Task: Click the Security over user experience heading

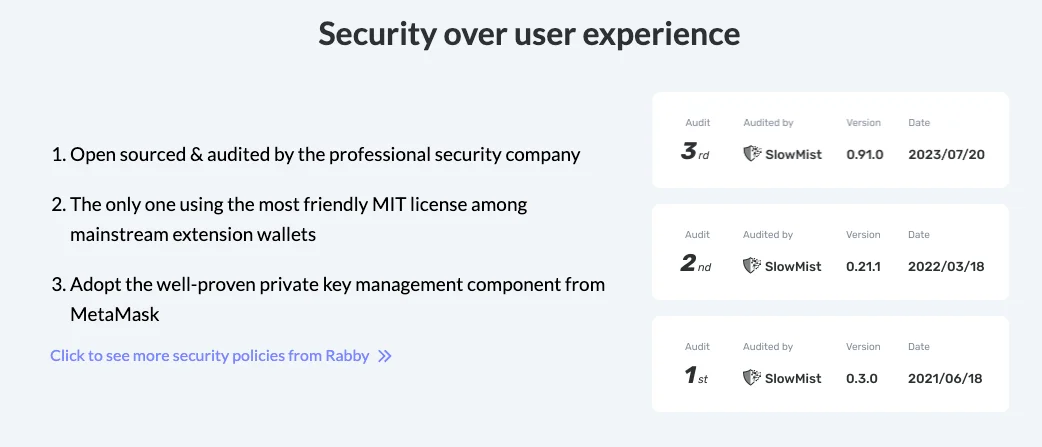Action: (529, 34)
